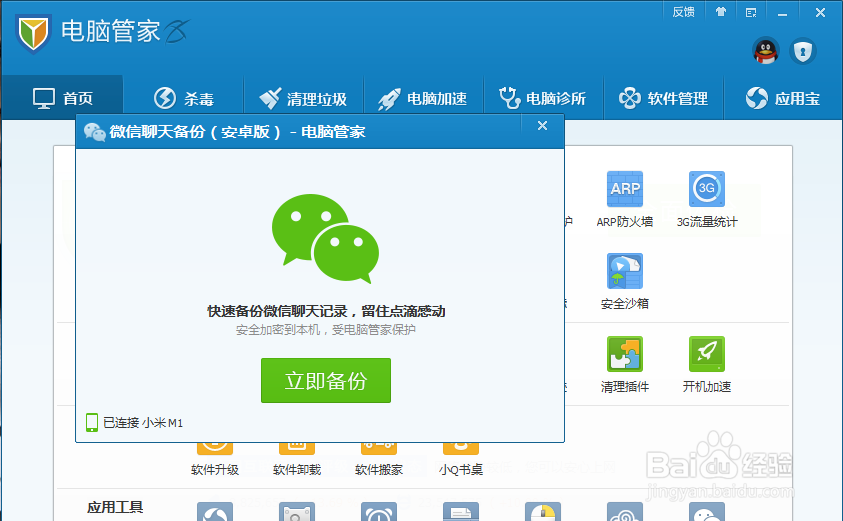The width and height of the screenshot is (843, 521).
Task: Click the 应用工具 section label
Action: (115, 507)
